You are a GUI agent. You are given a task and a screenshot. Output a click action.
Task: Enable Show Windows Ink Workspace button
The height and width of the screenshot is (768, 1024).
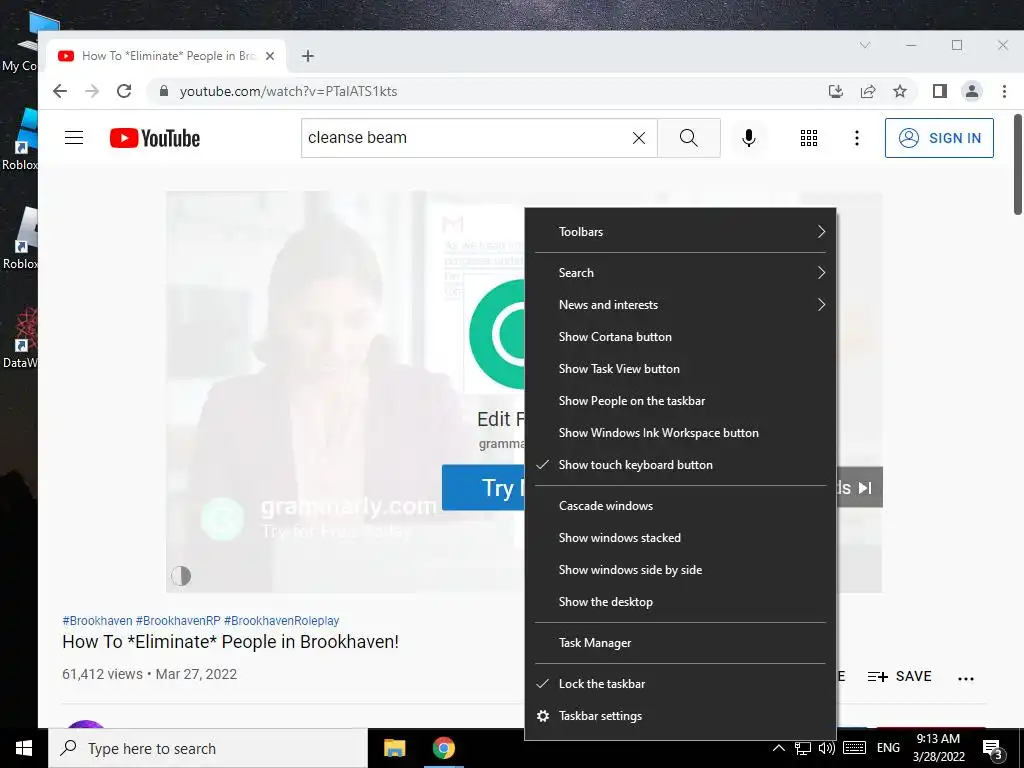[x=680, y=433]
